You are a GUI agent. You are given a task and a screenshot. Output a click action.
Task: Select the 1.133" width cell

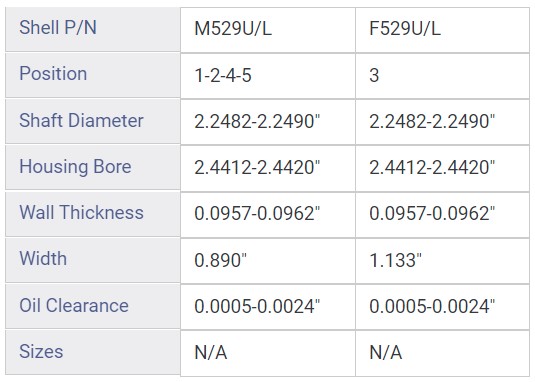[442, 261]
